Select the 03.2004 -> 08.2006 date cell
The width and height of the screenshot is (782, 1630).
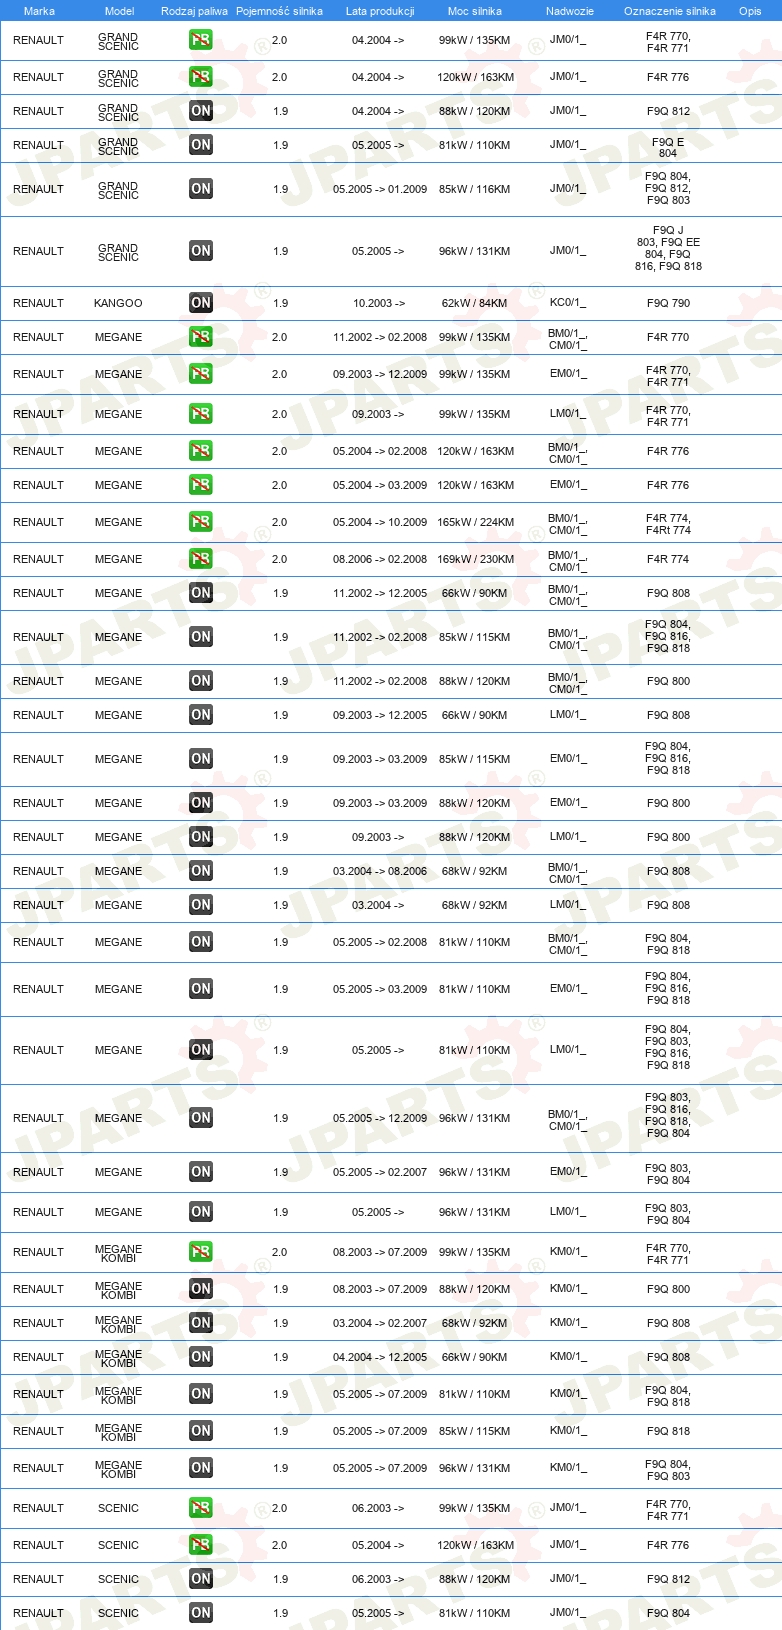pos(380,871)
